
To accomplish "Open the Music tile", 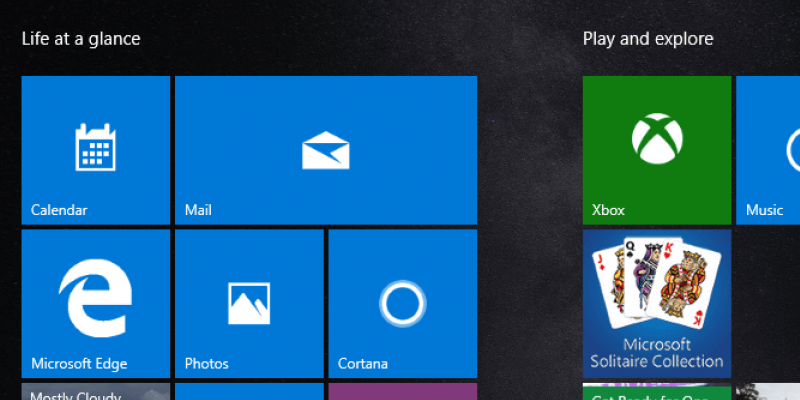I will point(768,150).
